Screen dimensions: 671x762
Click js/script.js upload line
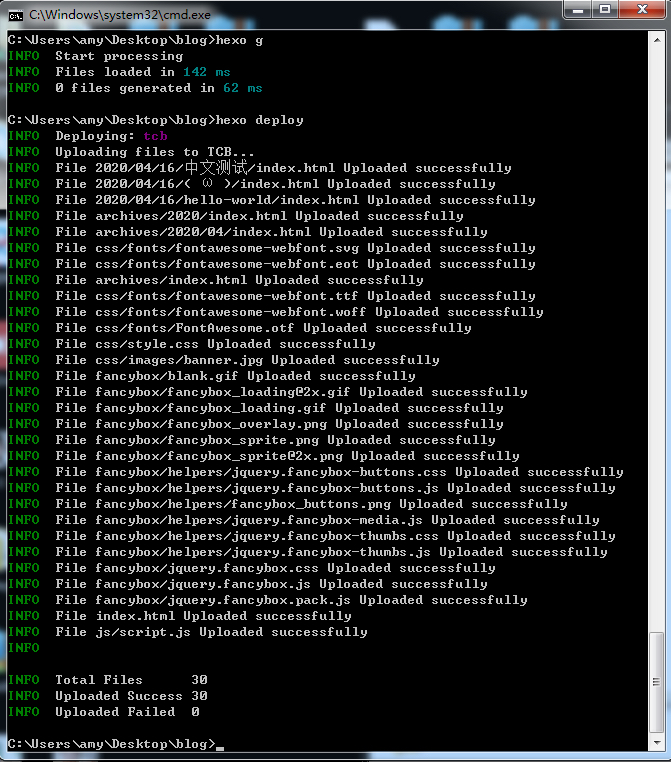(x=188, y=633)
